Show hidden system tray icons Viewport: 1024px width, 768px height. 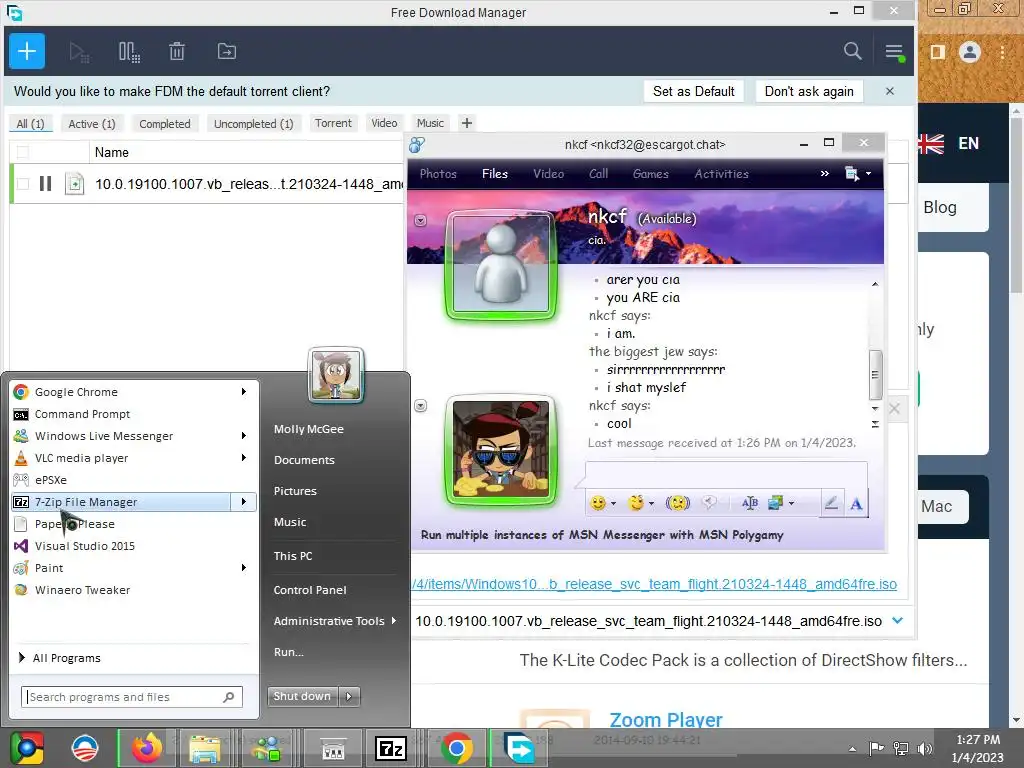(x=852, y=749)
